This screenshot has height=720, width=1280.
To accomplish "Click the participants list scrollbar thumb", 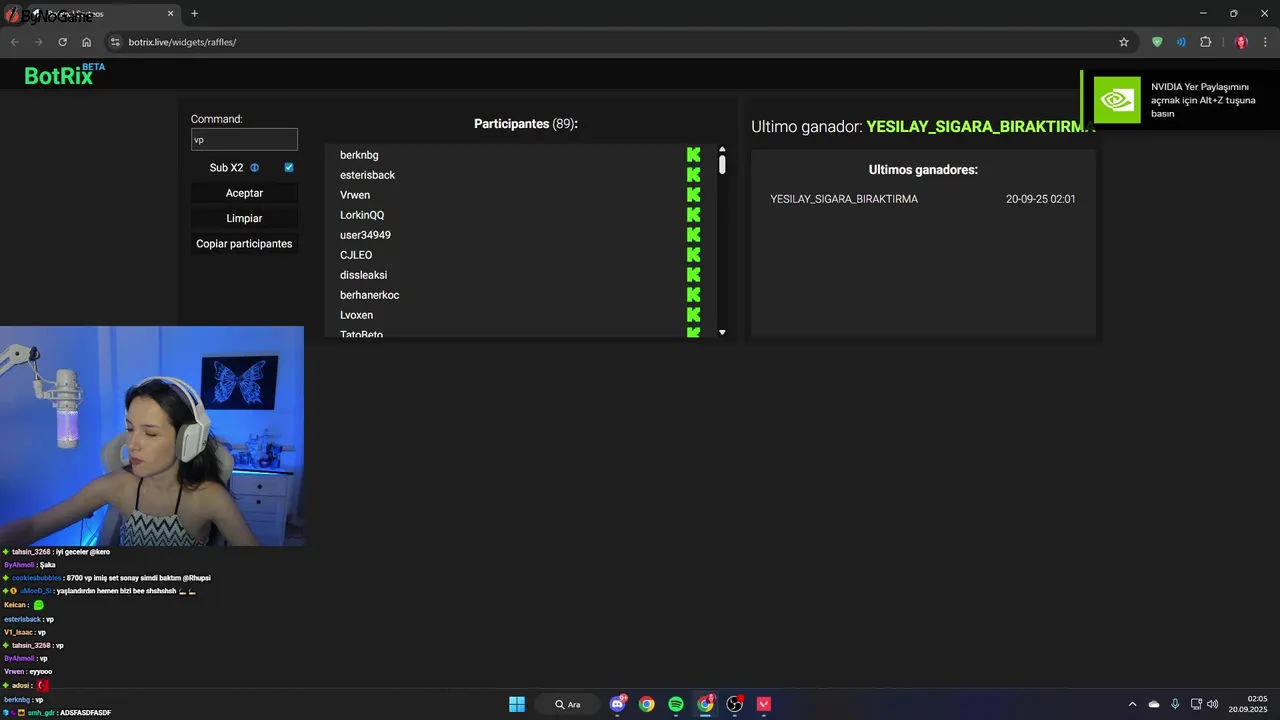I will click(x=722, y=165).
